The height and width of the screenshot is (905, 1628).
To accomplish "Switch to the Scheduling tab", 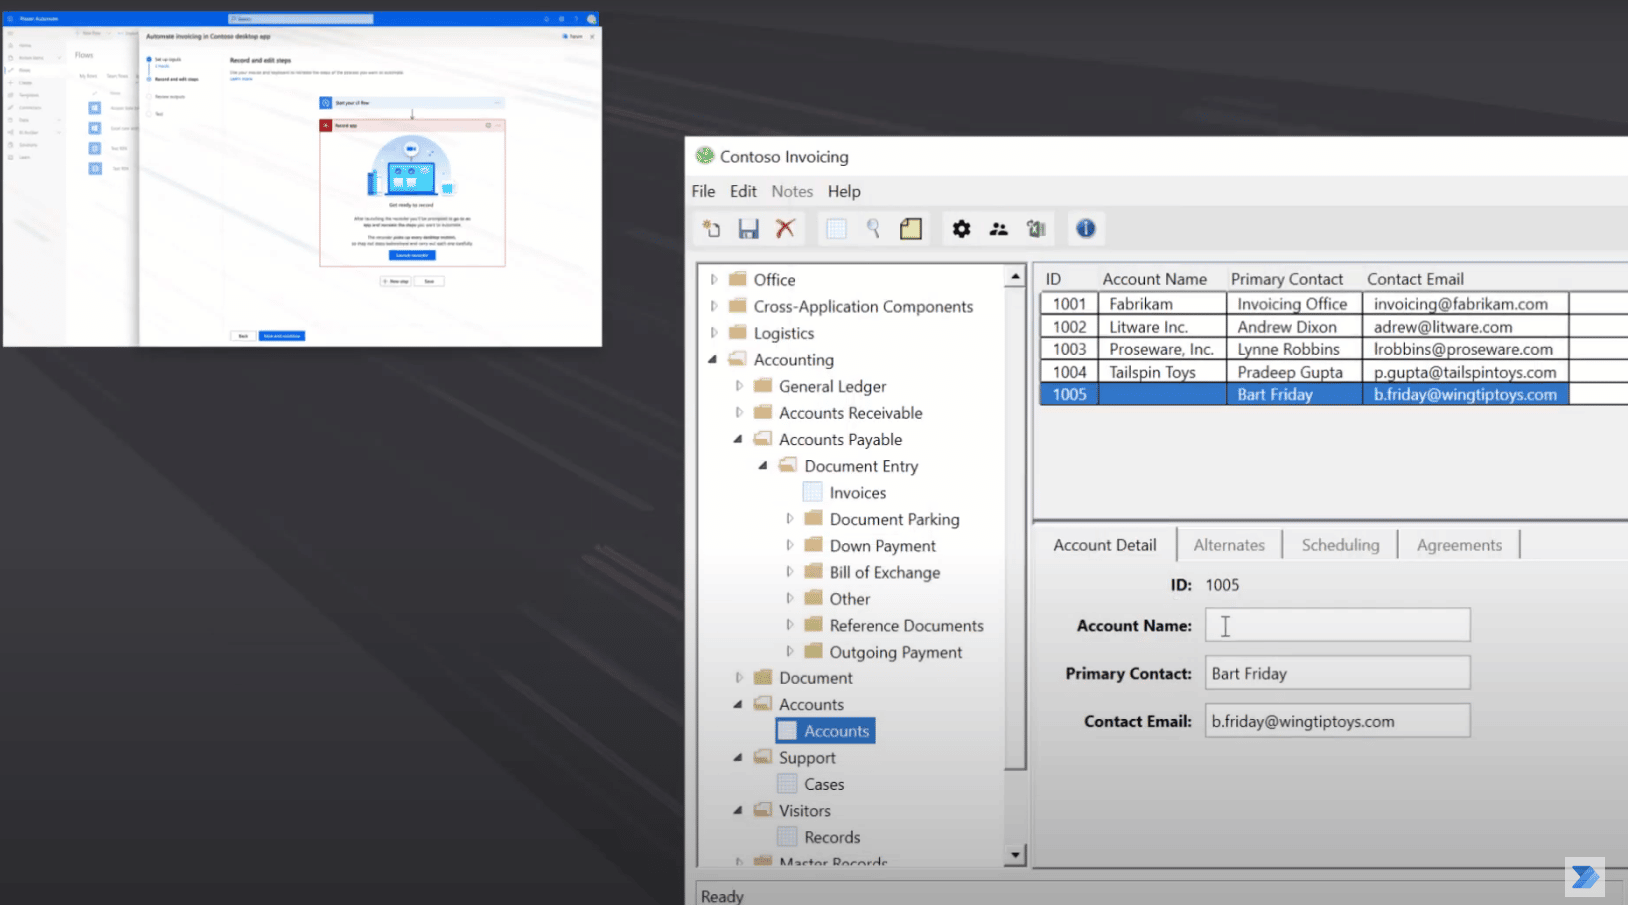I will pos(1340,545).
